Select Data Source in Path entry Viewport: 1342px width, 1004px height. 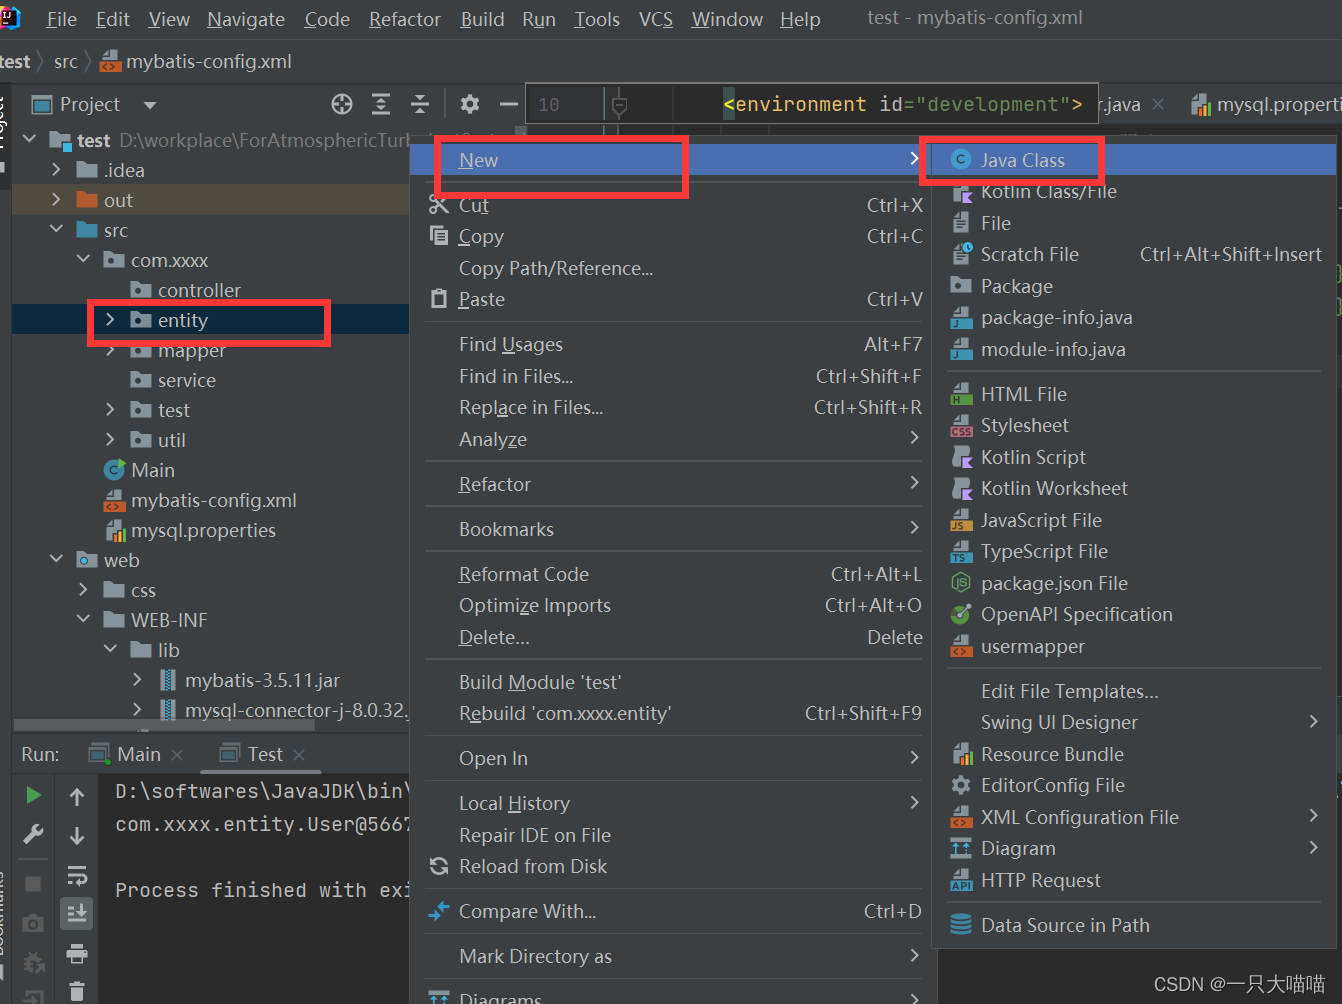(1134, 925)
